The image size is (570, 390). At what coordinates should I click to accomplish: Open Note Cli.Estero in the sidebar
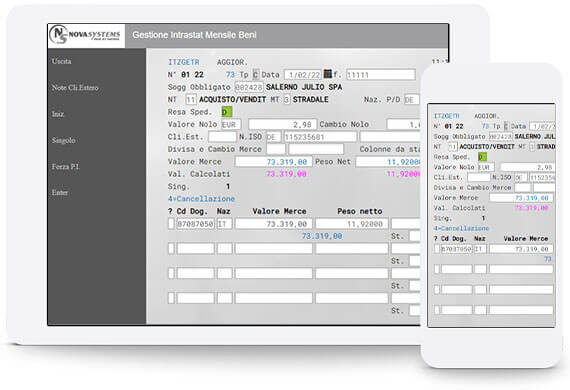[75, 88]
